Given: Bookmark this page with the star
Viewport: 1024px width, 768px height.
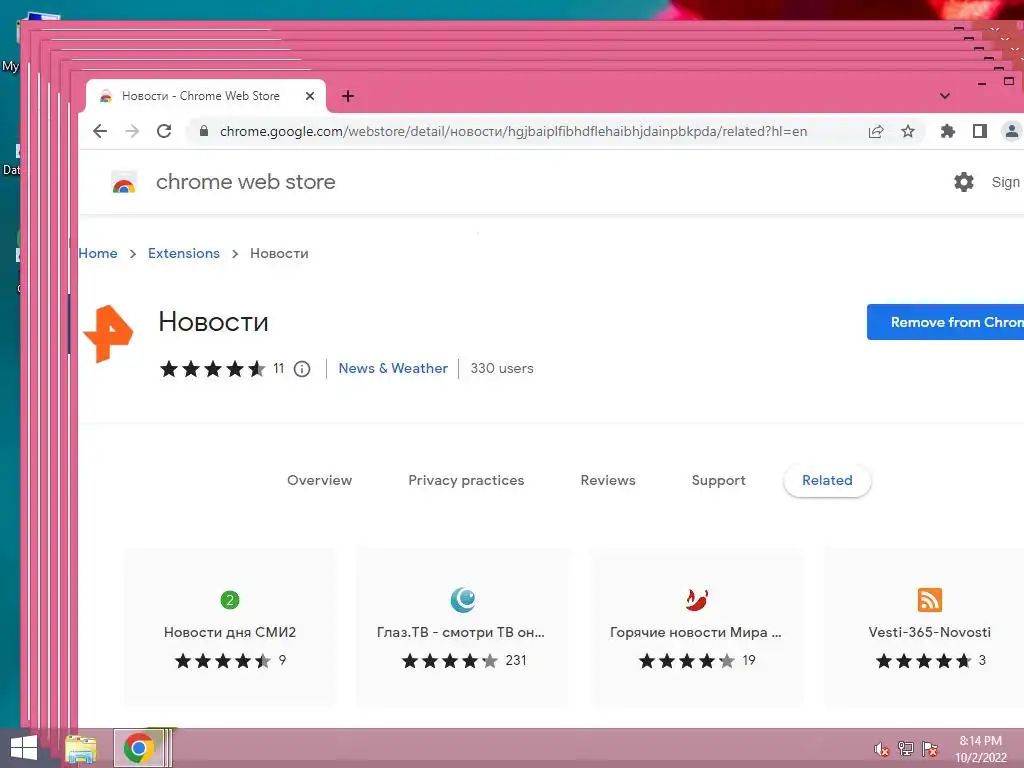Looking at the screenshot, I should [908, 131].
